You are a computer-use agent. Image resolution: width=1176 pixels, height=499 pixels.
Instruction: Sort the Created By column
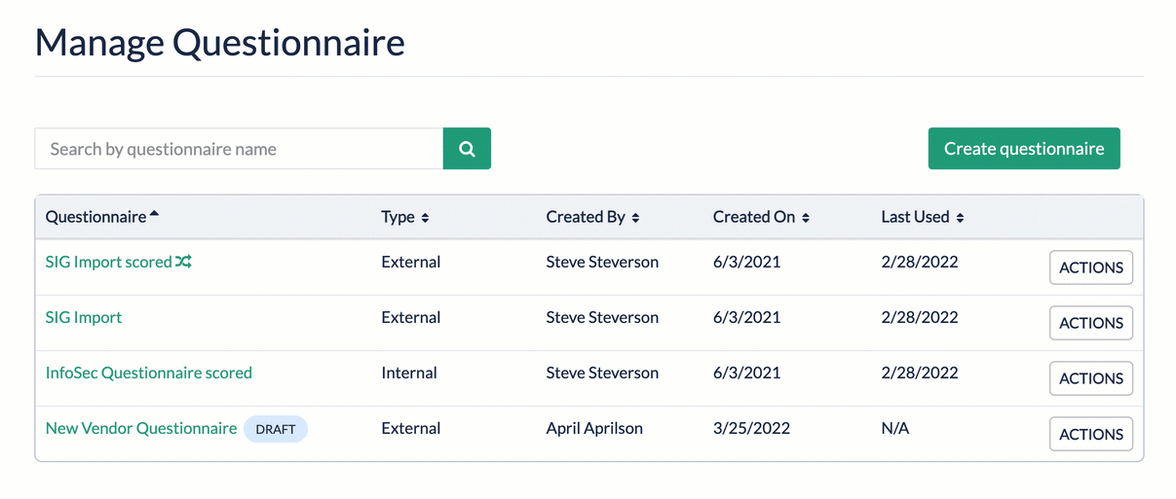click(636, 217)
